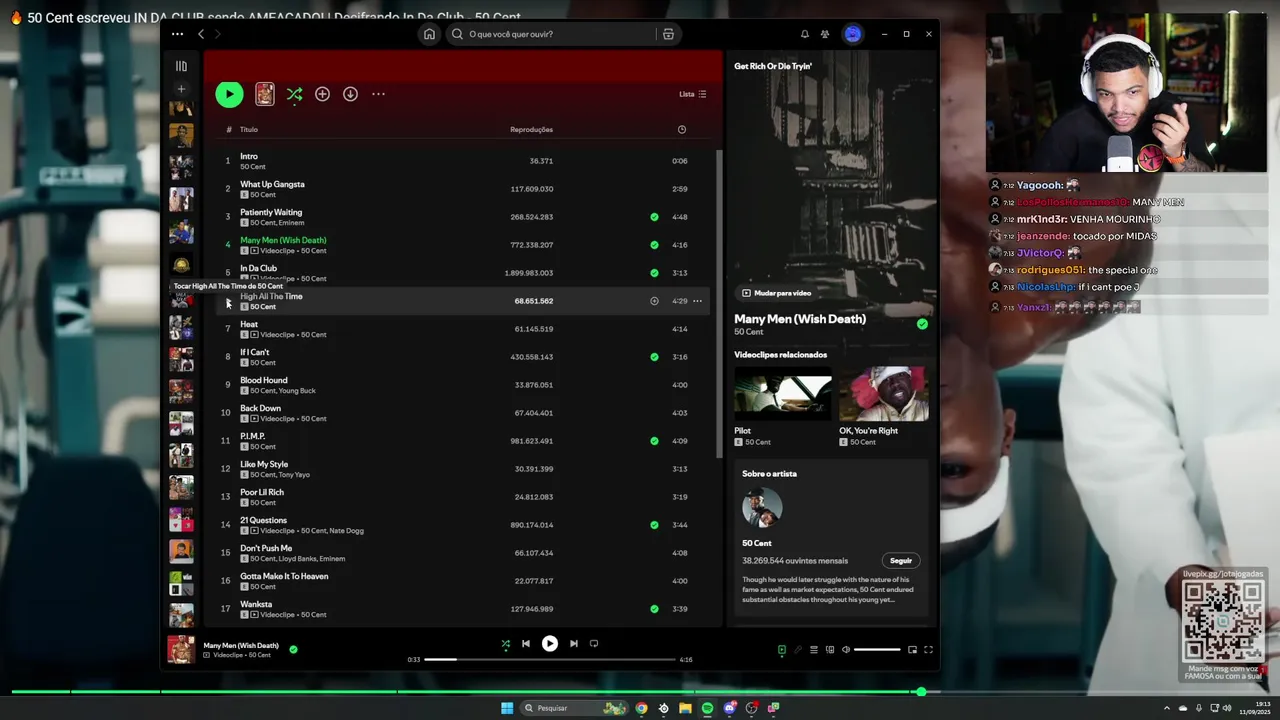Skip to next track
This screenshot has height=720, width=1280.
(573, 644)
